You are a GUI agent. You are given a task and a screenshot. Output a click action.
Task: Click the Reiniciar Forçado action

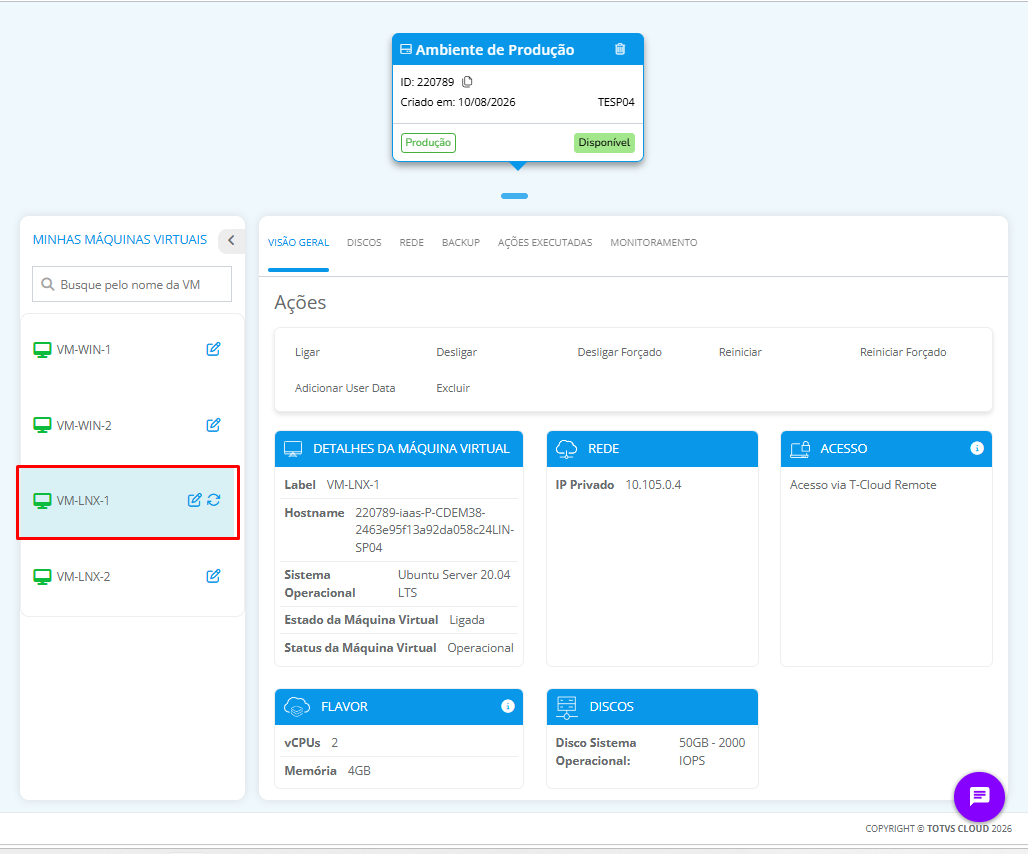coord(903,352)
